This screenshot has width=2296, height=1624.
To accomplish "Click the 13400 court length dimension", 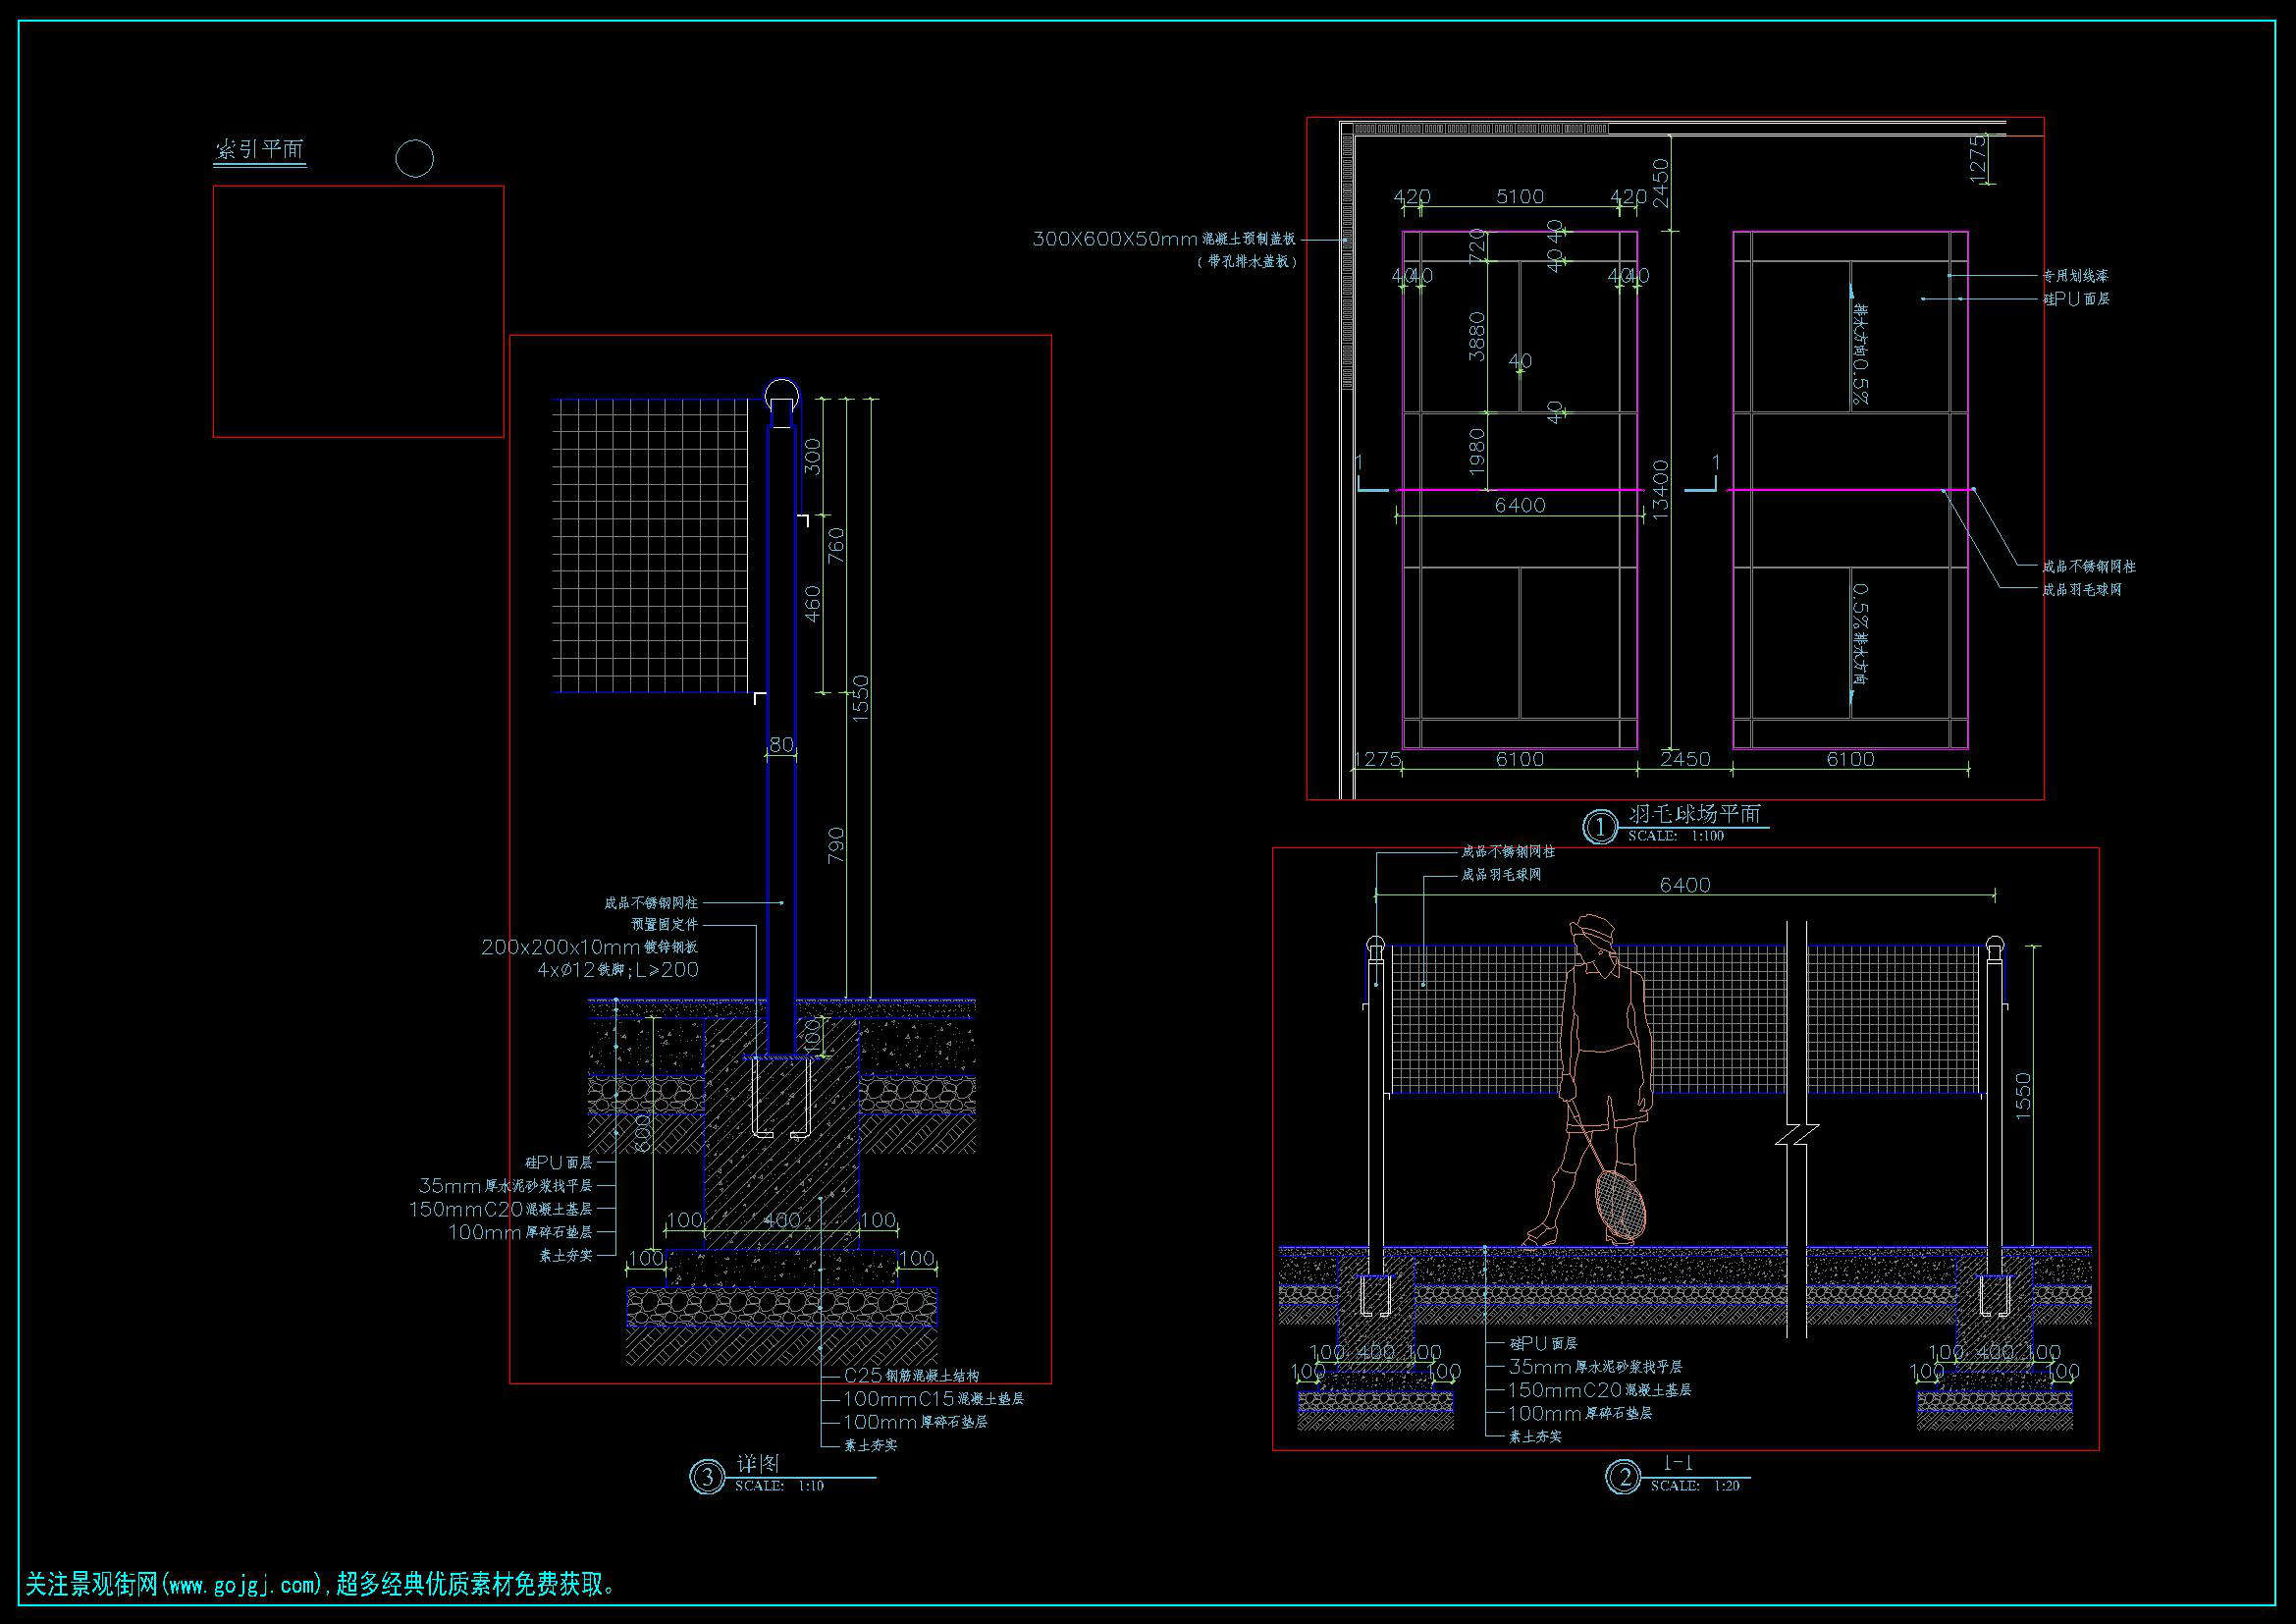I will coord(1661,490).
